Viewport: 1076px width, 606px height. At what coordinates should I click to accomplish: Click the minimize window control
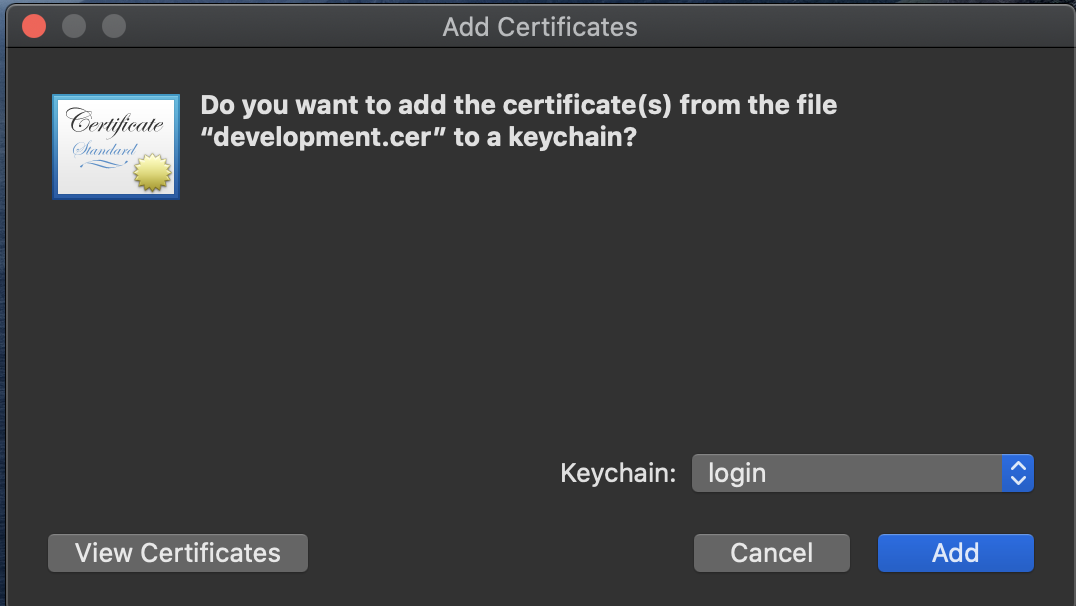[73, 26]
